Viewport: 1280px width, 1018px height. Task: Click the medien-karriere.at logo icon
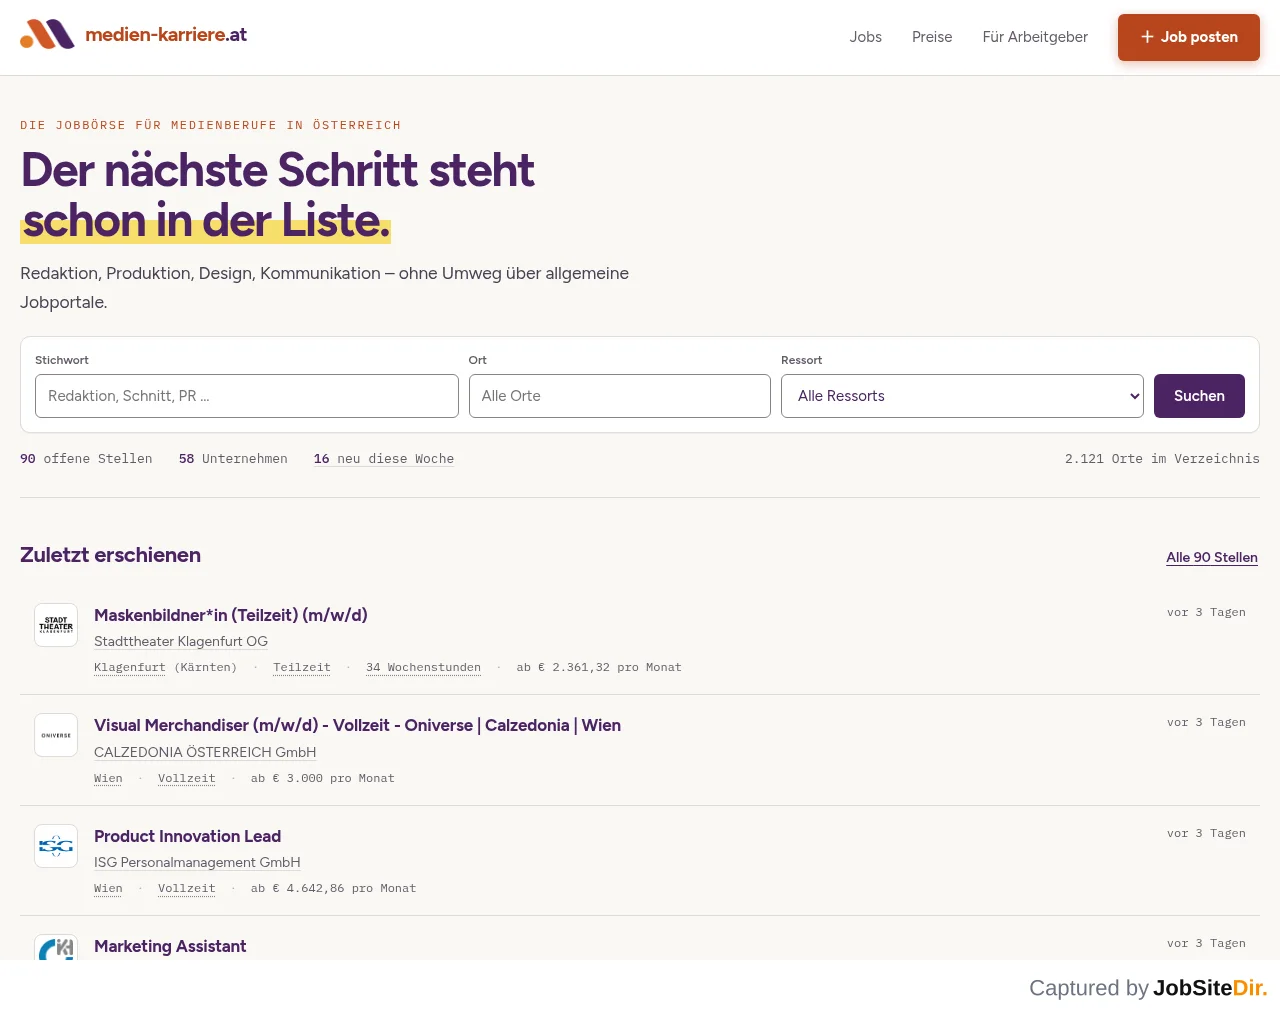coord(47,35)
